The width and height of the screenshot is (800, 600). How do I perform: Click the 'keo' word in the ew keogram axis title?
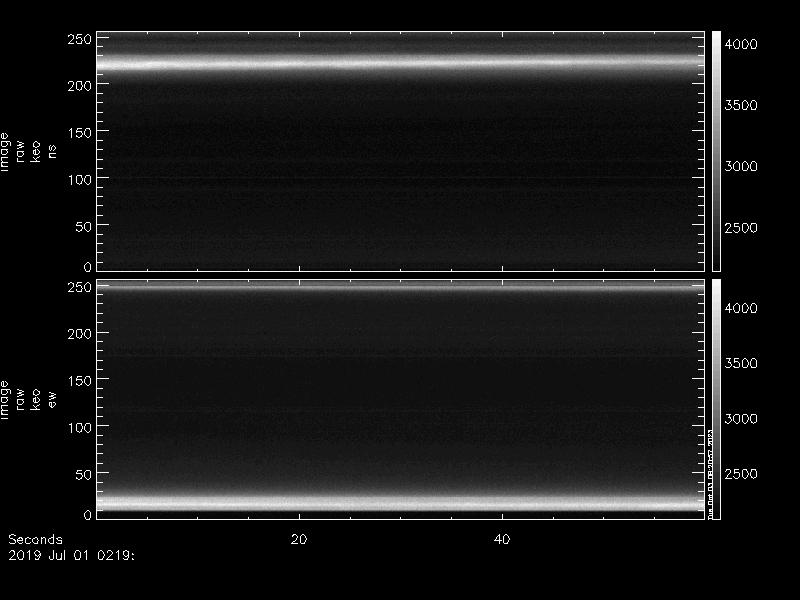[x=35, y=399]
